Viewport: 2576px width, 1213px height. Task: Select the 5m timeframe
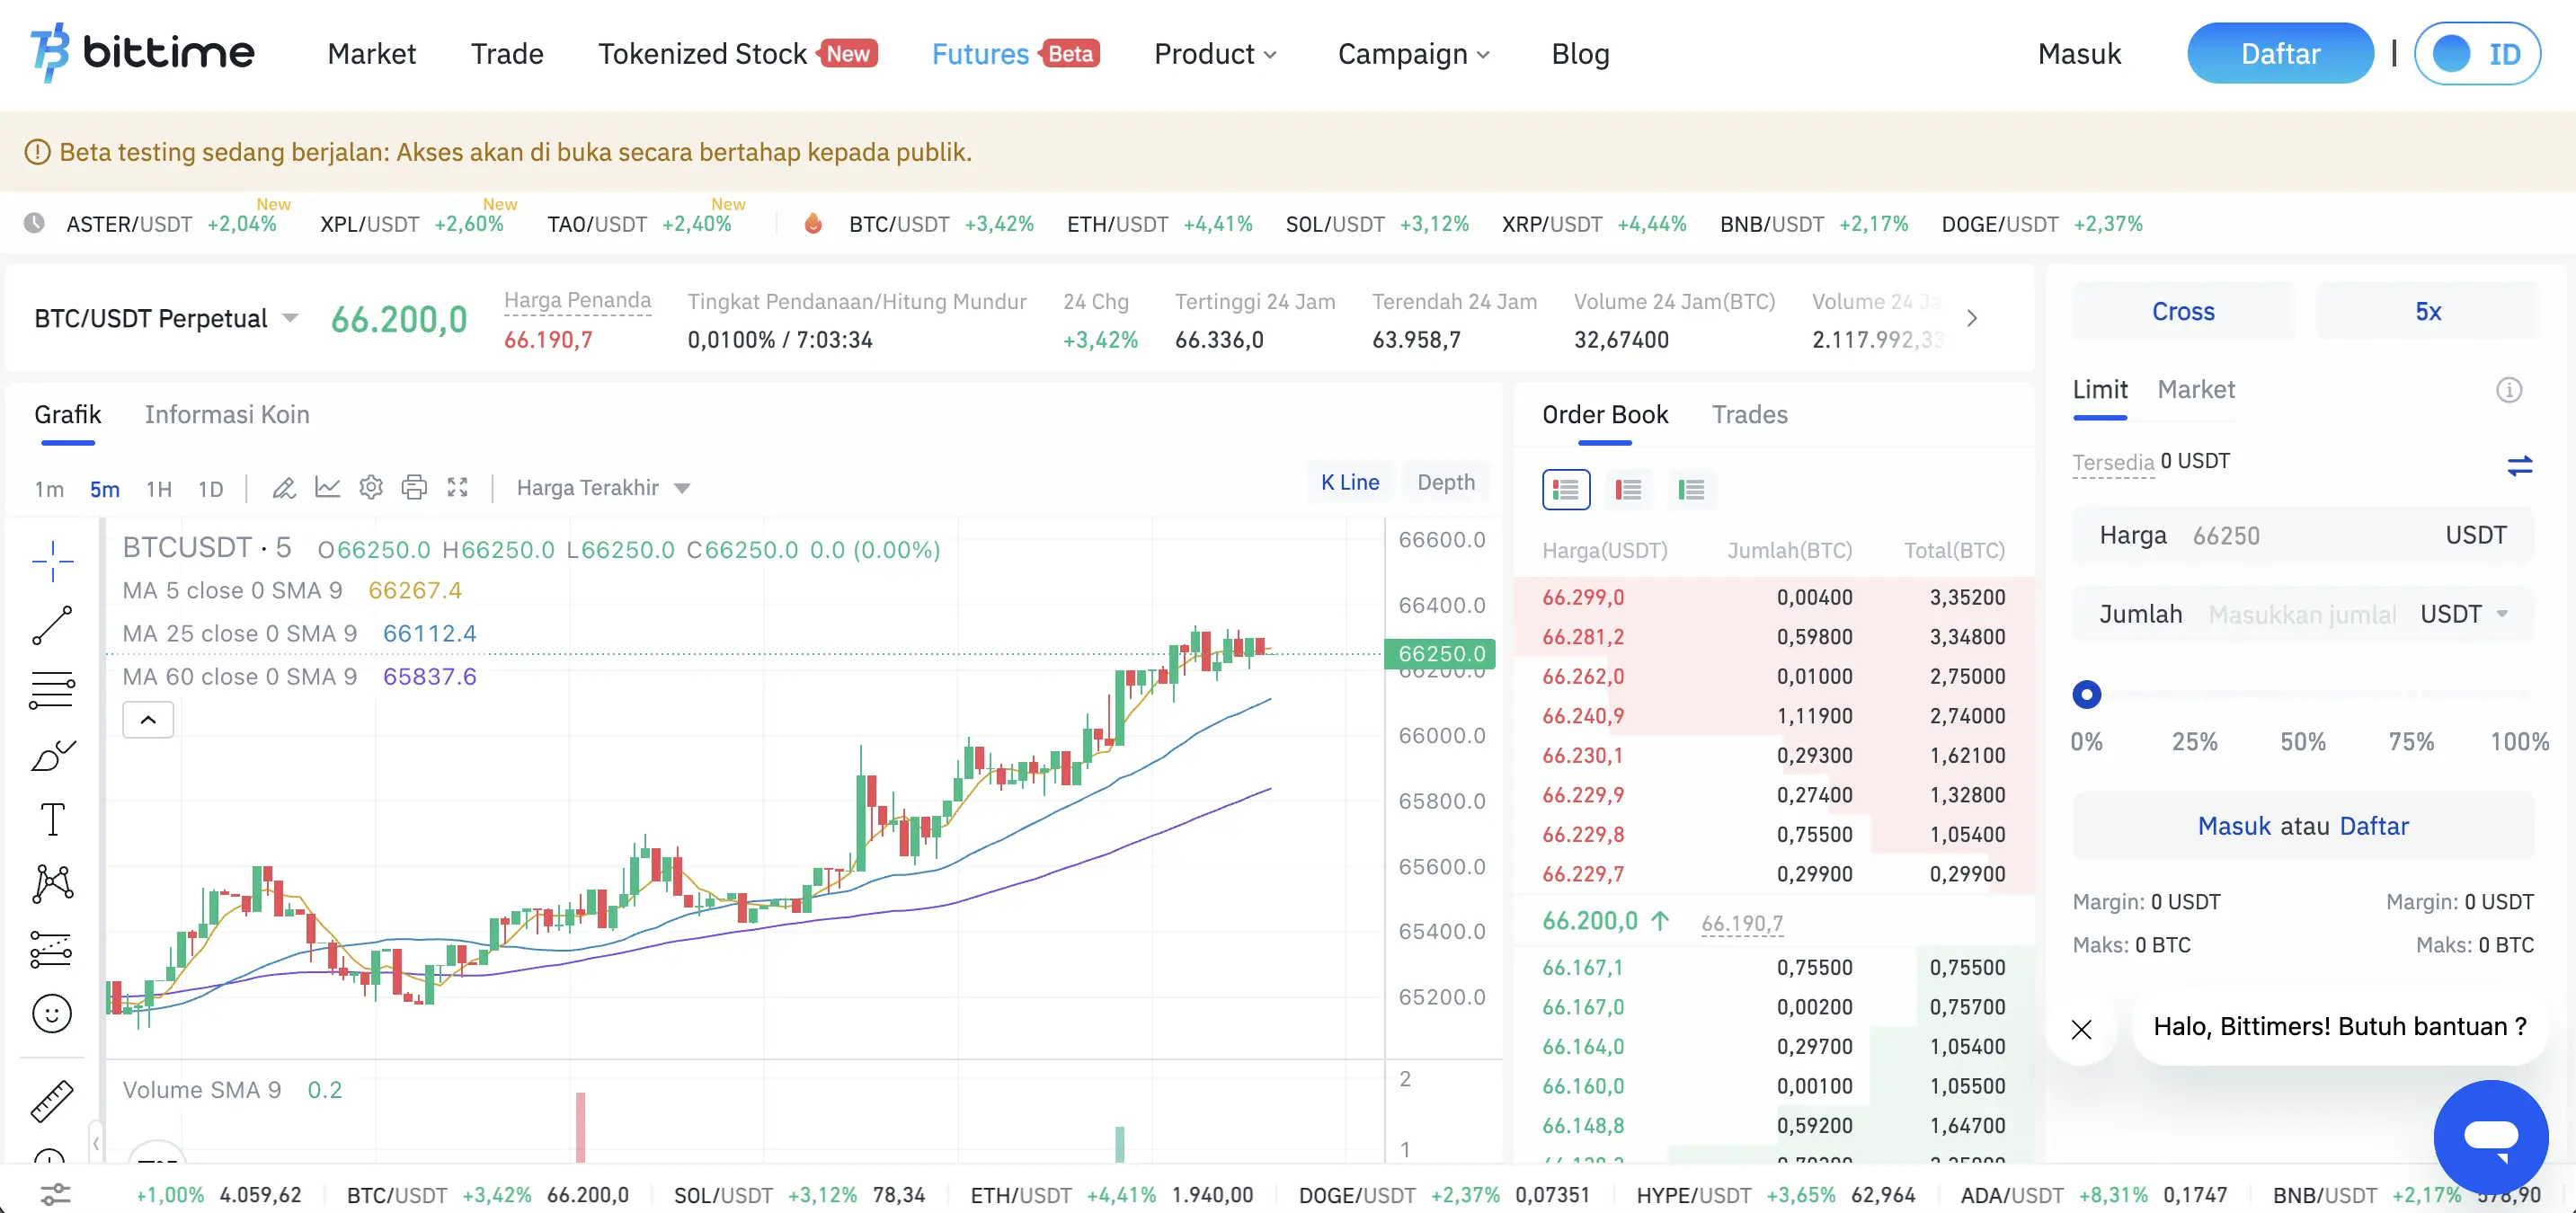[x=105, y=489]
